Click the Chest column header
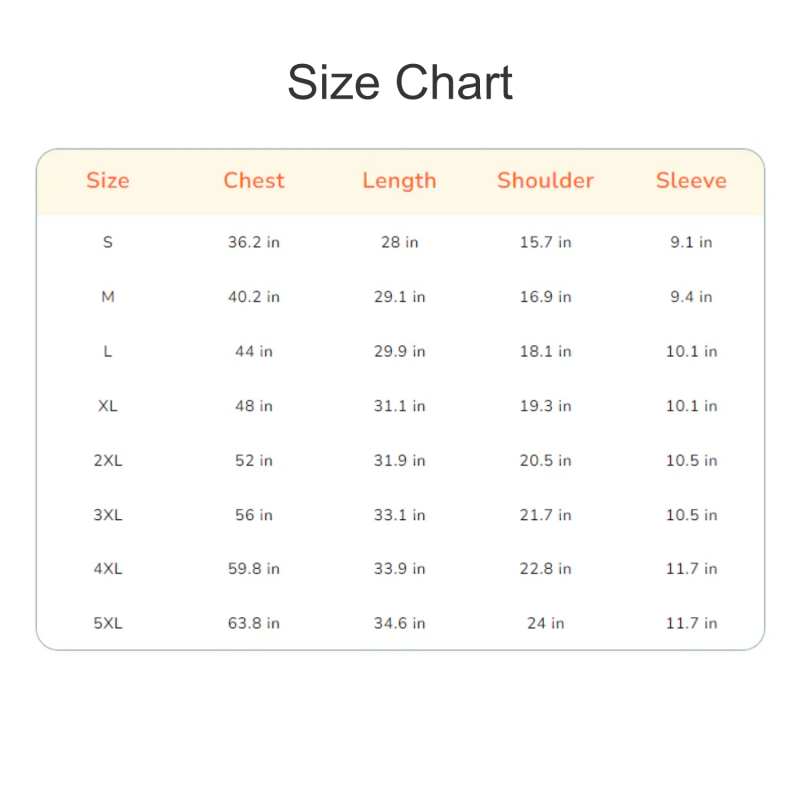The image size is (800, 800). pos(254,181)
